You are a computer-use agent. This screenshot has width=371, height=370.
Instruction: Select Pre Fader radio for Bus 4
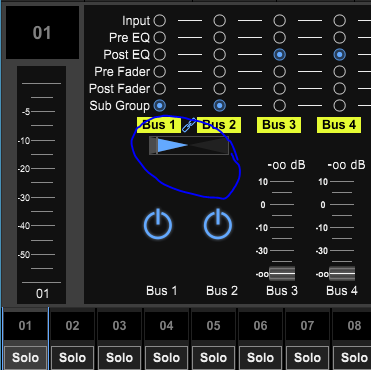tap(339, 71)
